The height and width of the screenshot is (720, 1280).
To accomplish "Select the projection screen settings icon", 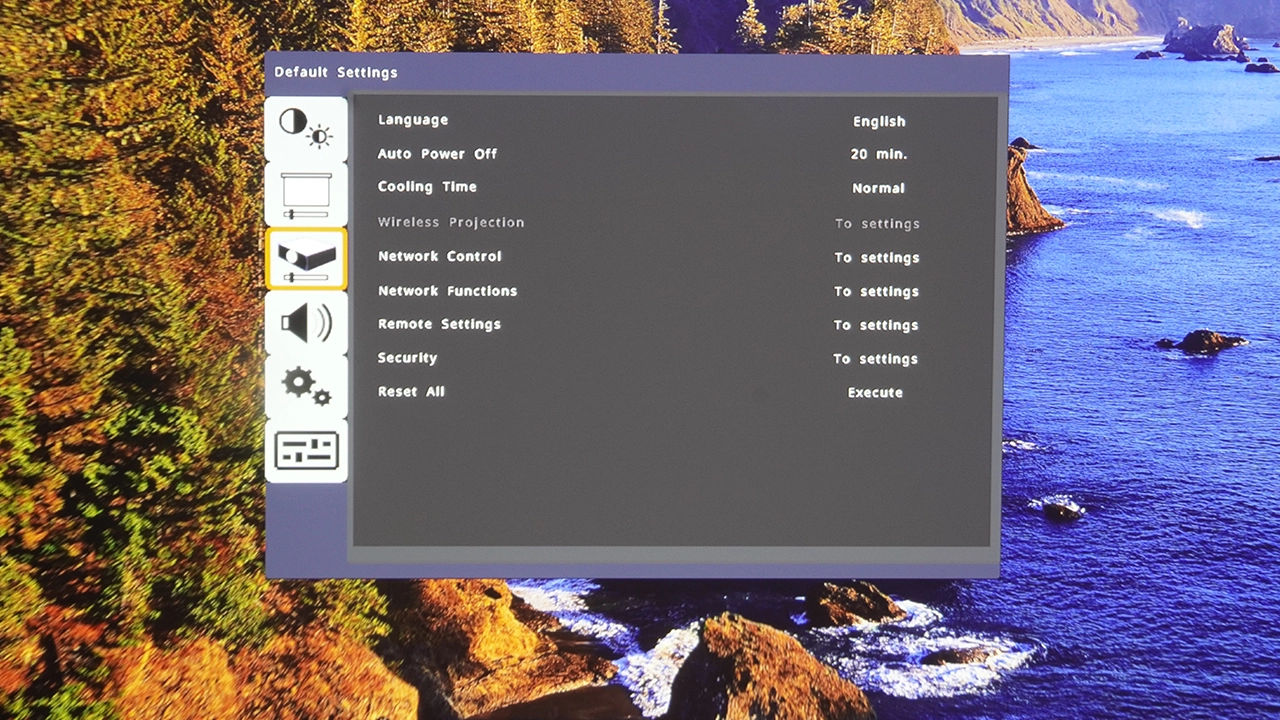I will (306, 194).
